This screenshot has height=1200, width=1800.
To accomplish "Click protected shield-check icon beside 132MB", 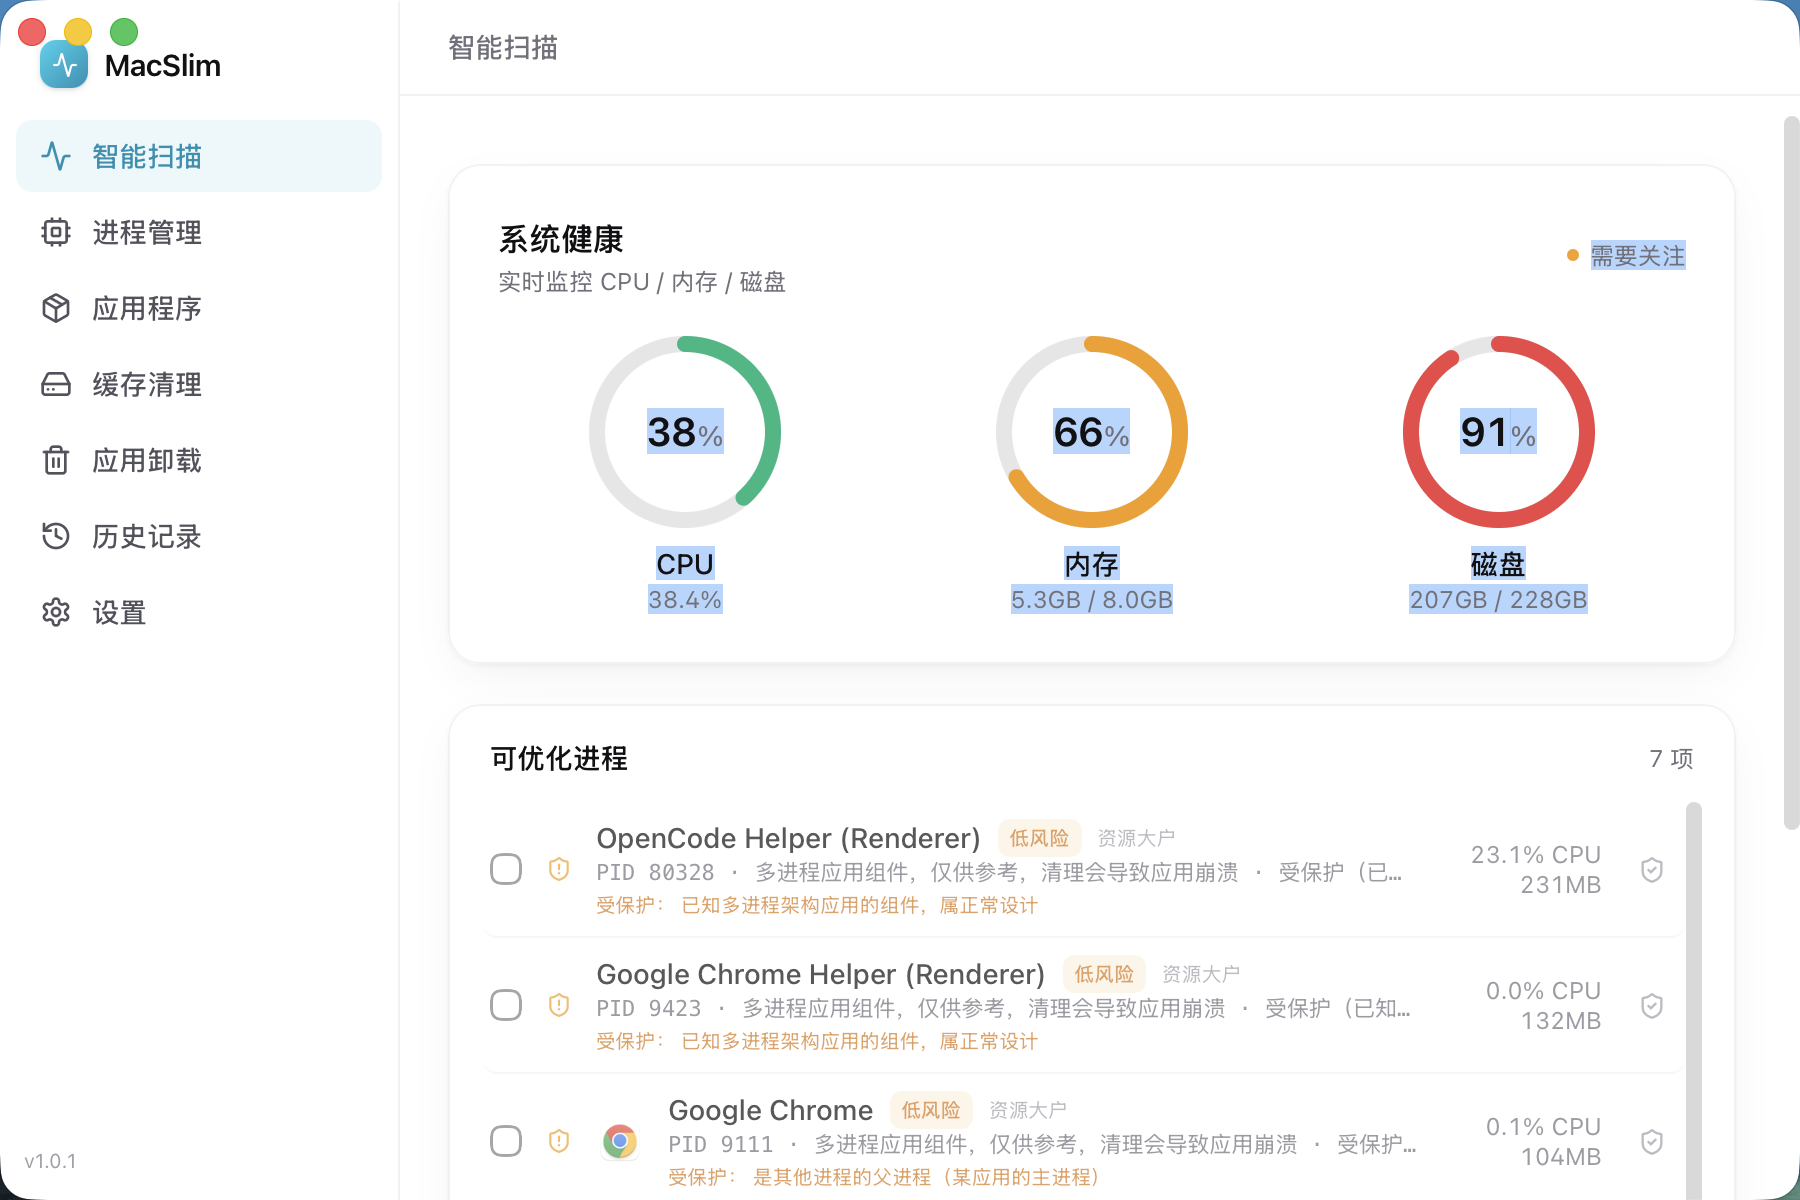I will [x=1652, y=1005].
